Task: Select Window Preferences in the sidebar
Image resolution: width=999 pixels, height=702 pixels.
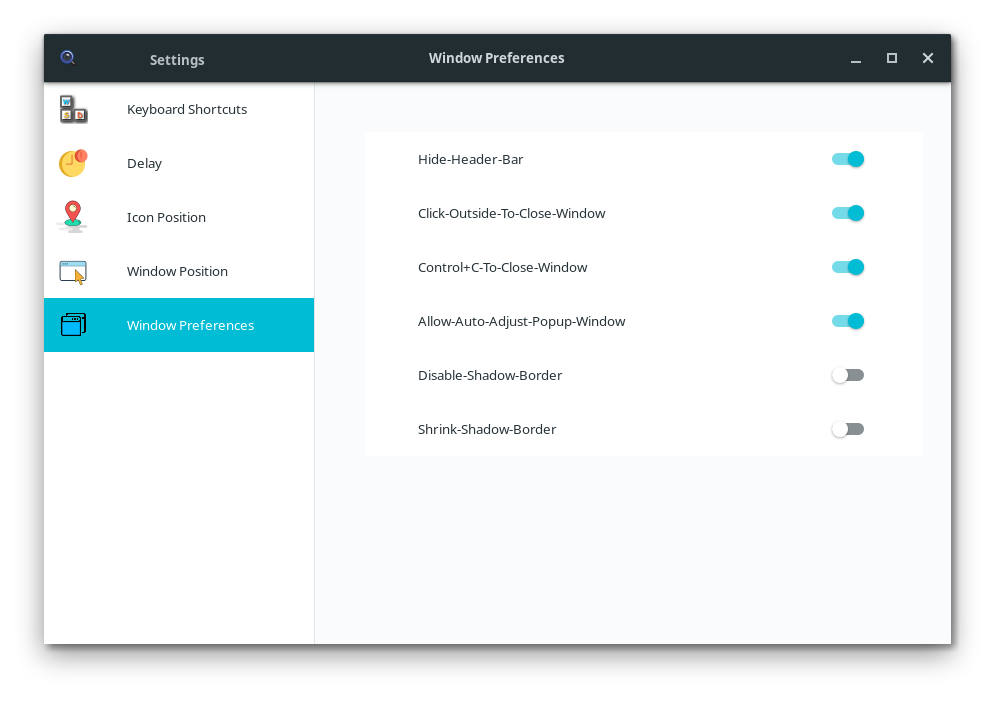Action: point(179,325)
